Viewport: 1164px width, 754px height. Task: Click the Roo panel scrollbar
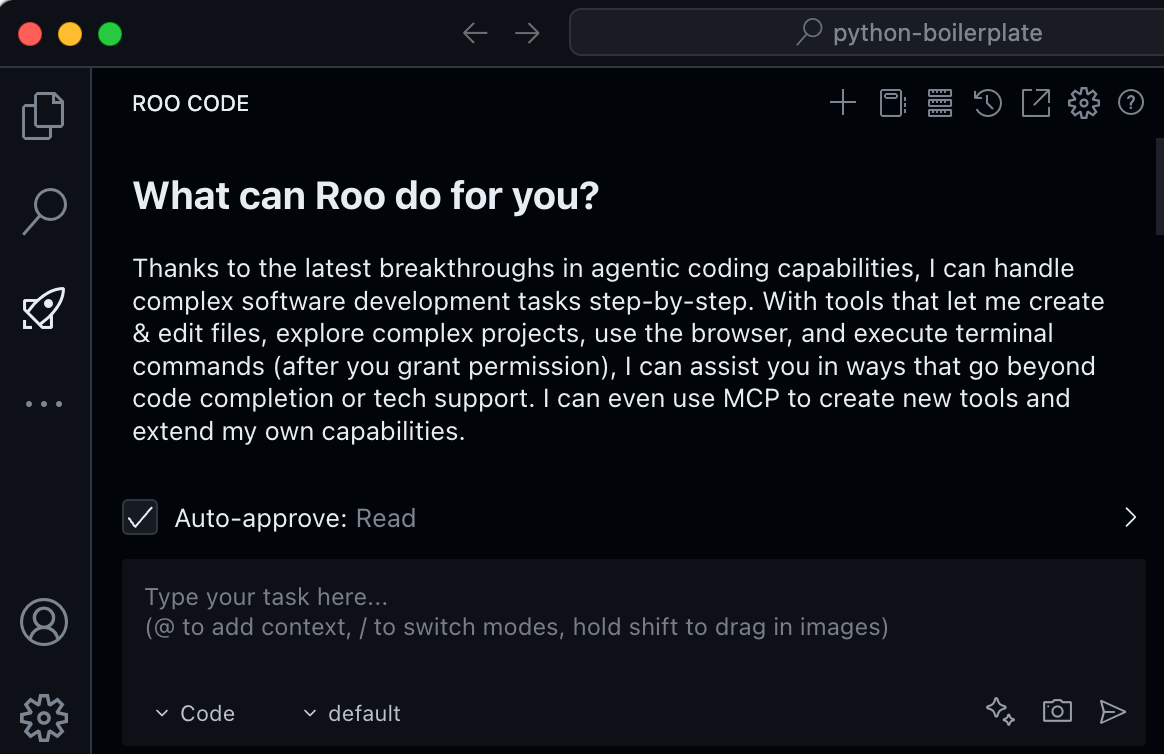[1160, 187]
